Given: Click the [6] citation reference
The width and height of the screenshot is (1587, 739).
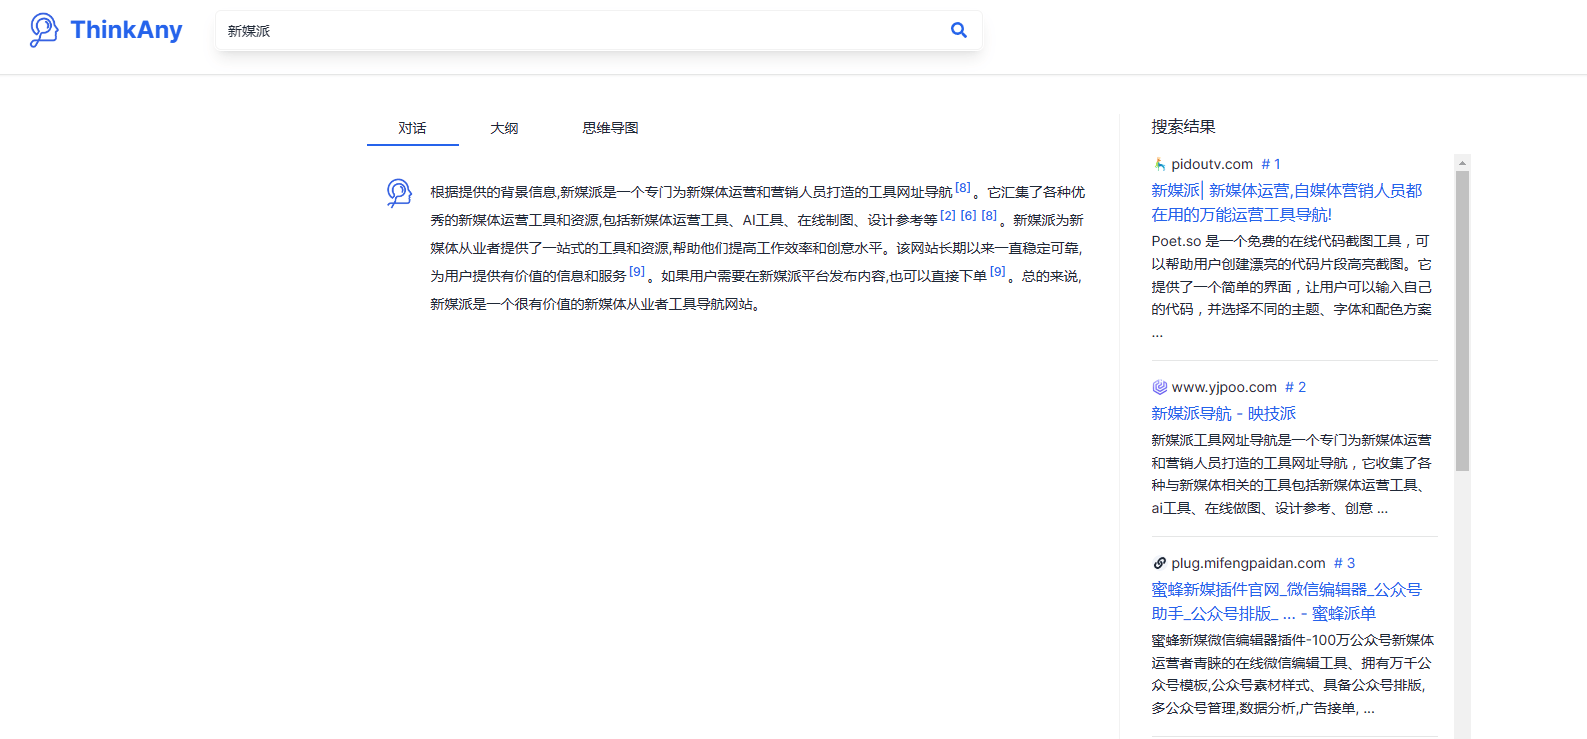Looking at the screenshot, I should click(968, 215).
